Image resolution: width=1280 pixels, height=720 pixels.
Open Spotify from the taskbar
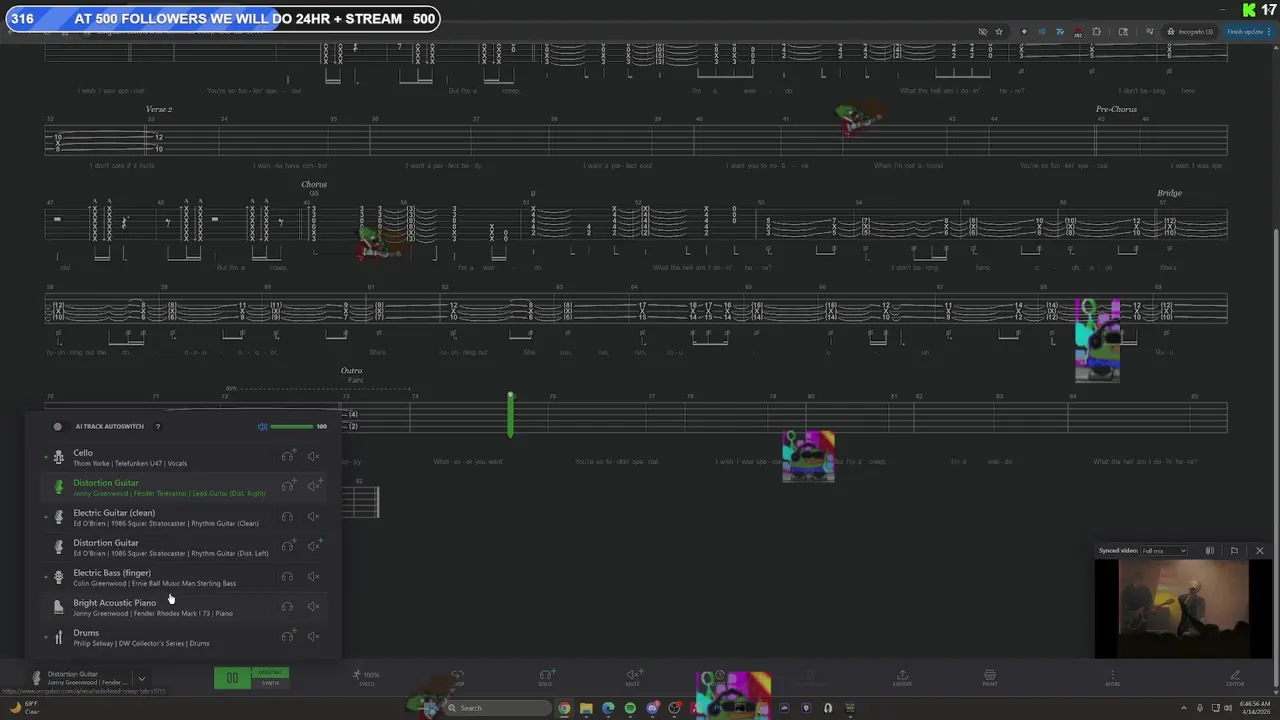pyautogui.click(x=630, y=708)
